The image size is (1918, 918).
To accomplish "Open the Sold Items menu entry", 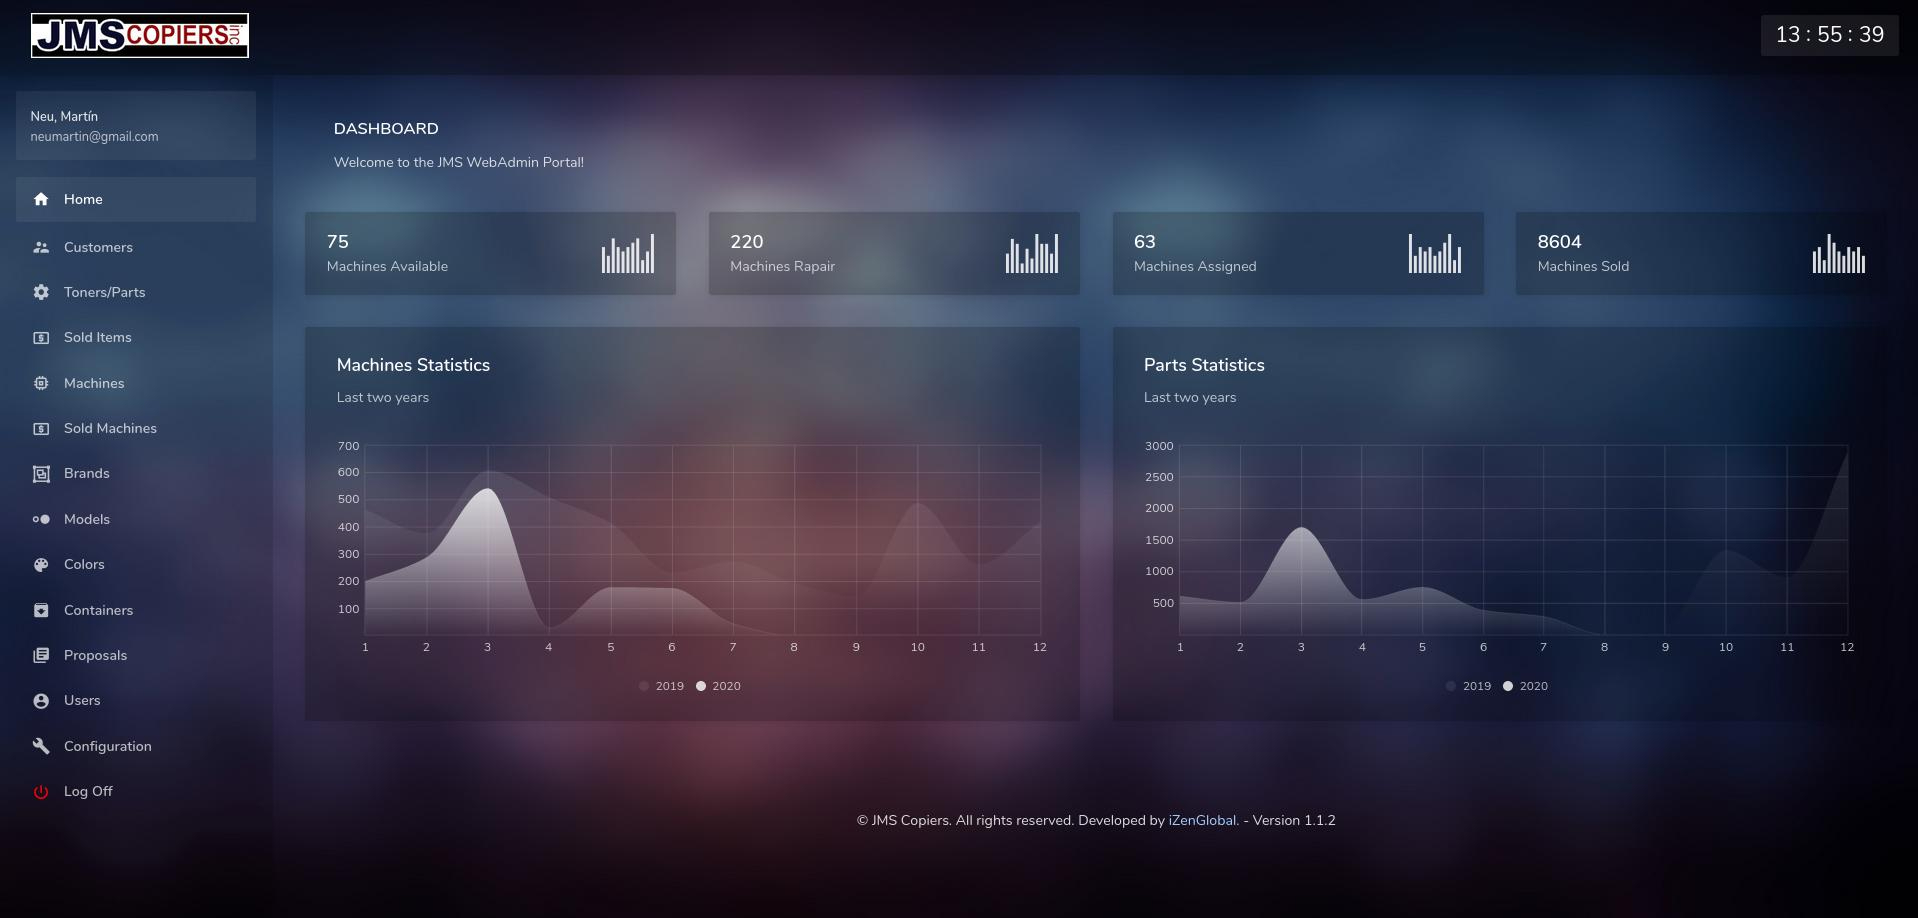I will click(98, 337).
